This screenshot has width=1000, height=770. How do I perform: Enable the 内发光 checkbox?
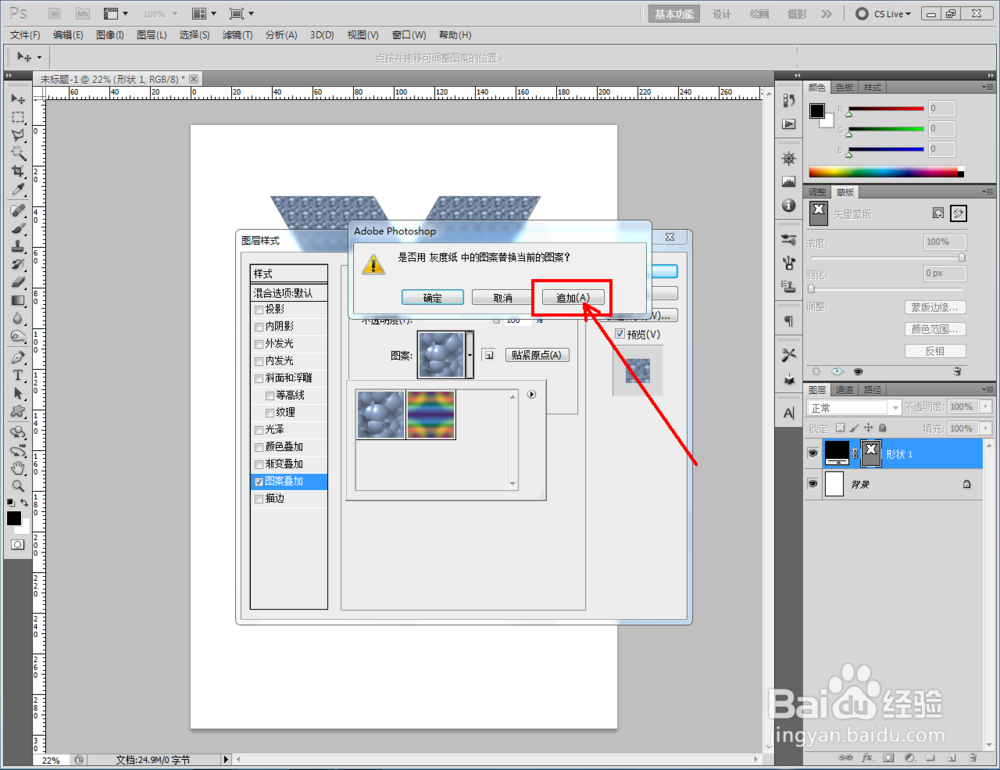(259, 362)
